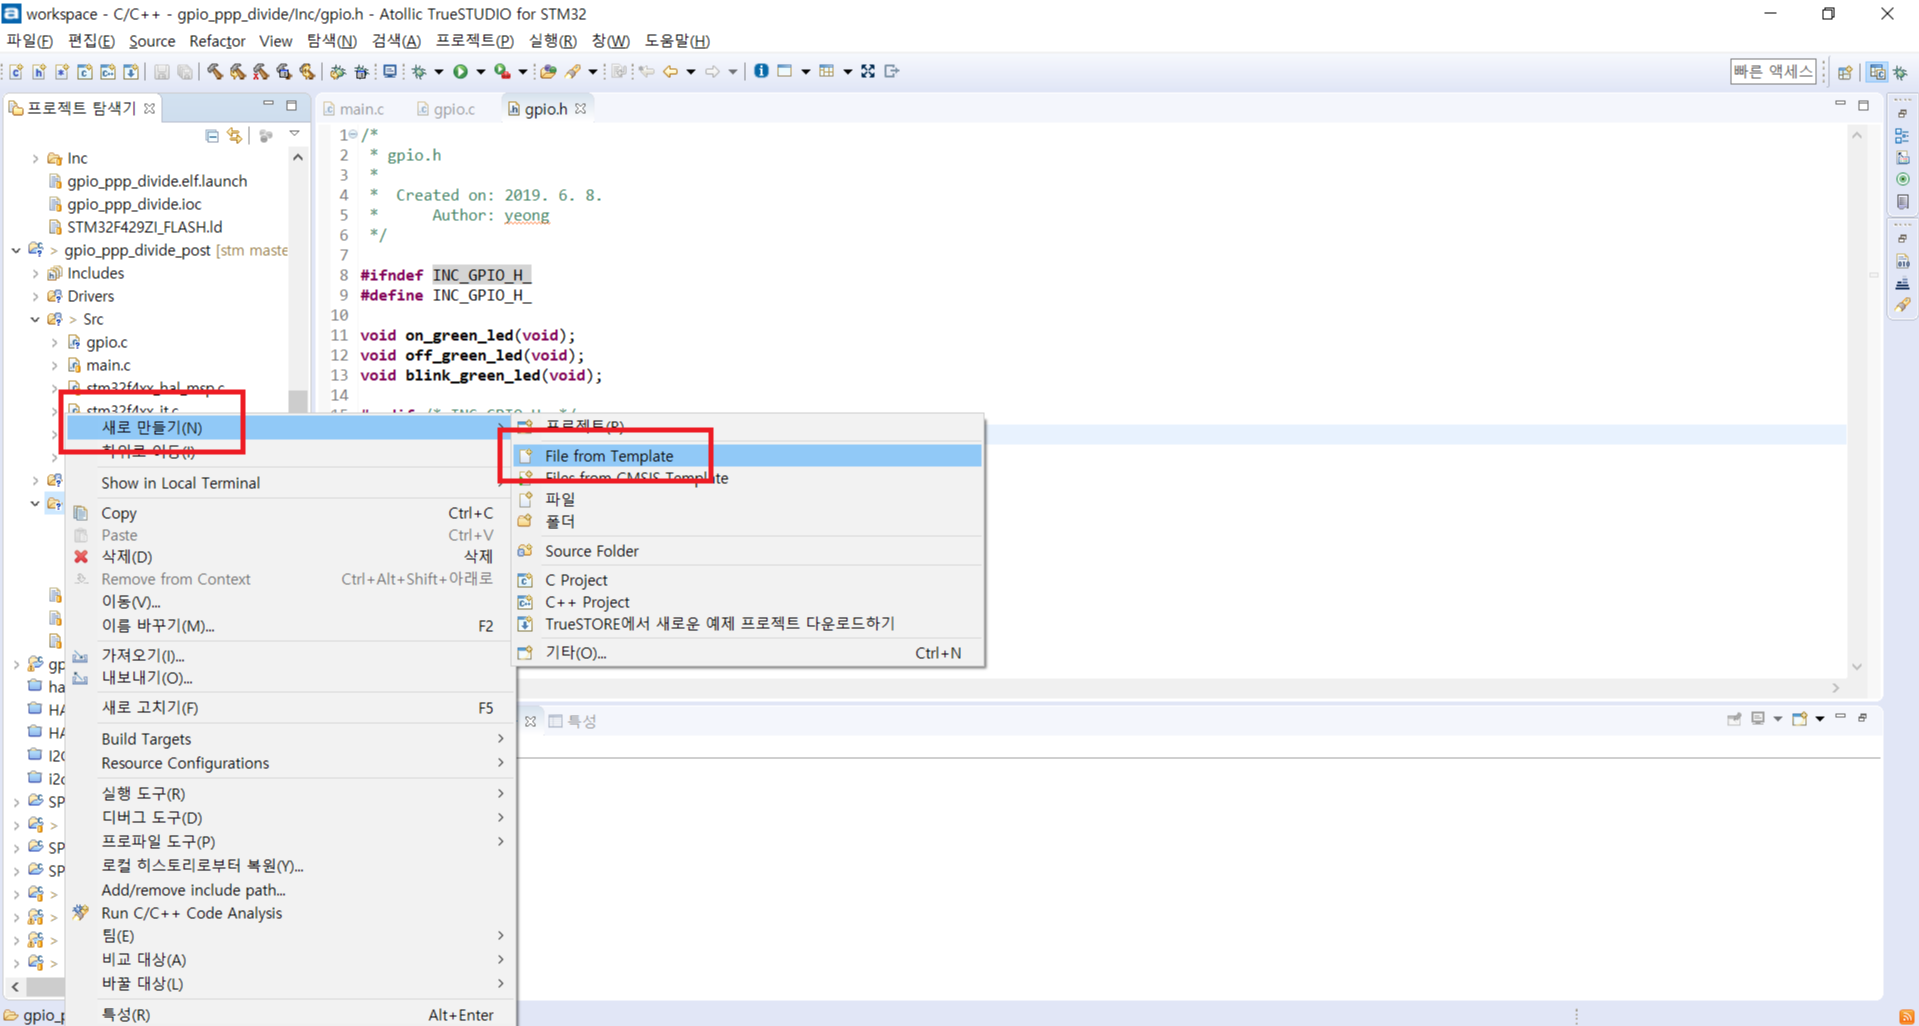Click the external tools run icon with red toolbox
Viewport: 1919px width, 1026px height.
click(x=503, y=71)
